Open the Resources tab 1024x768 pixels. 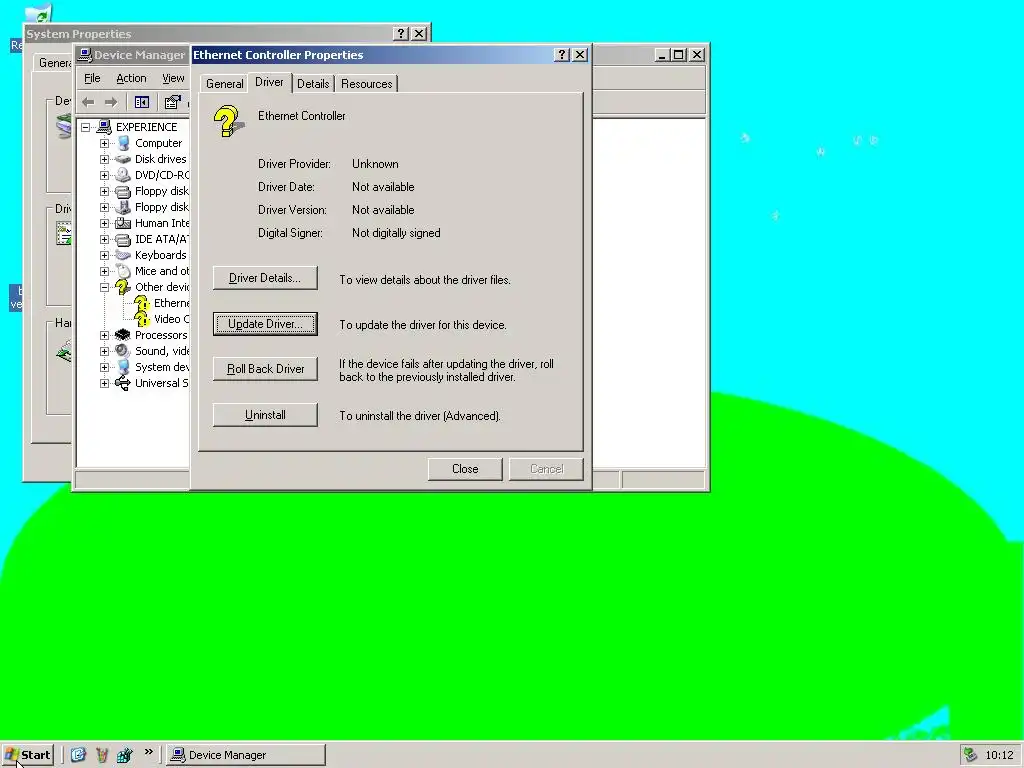point(366,84)
